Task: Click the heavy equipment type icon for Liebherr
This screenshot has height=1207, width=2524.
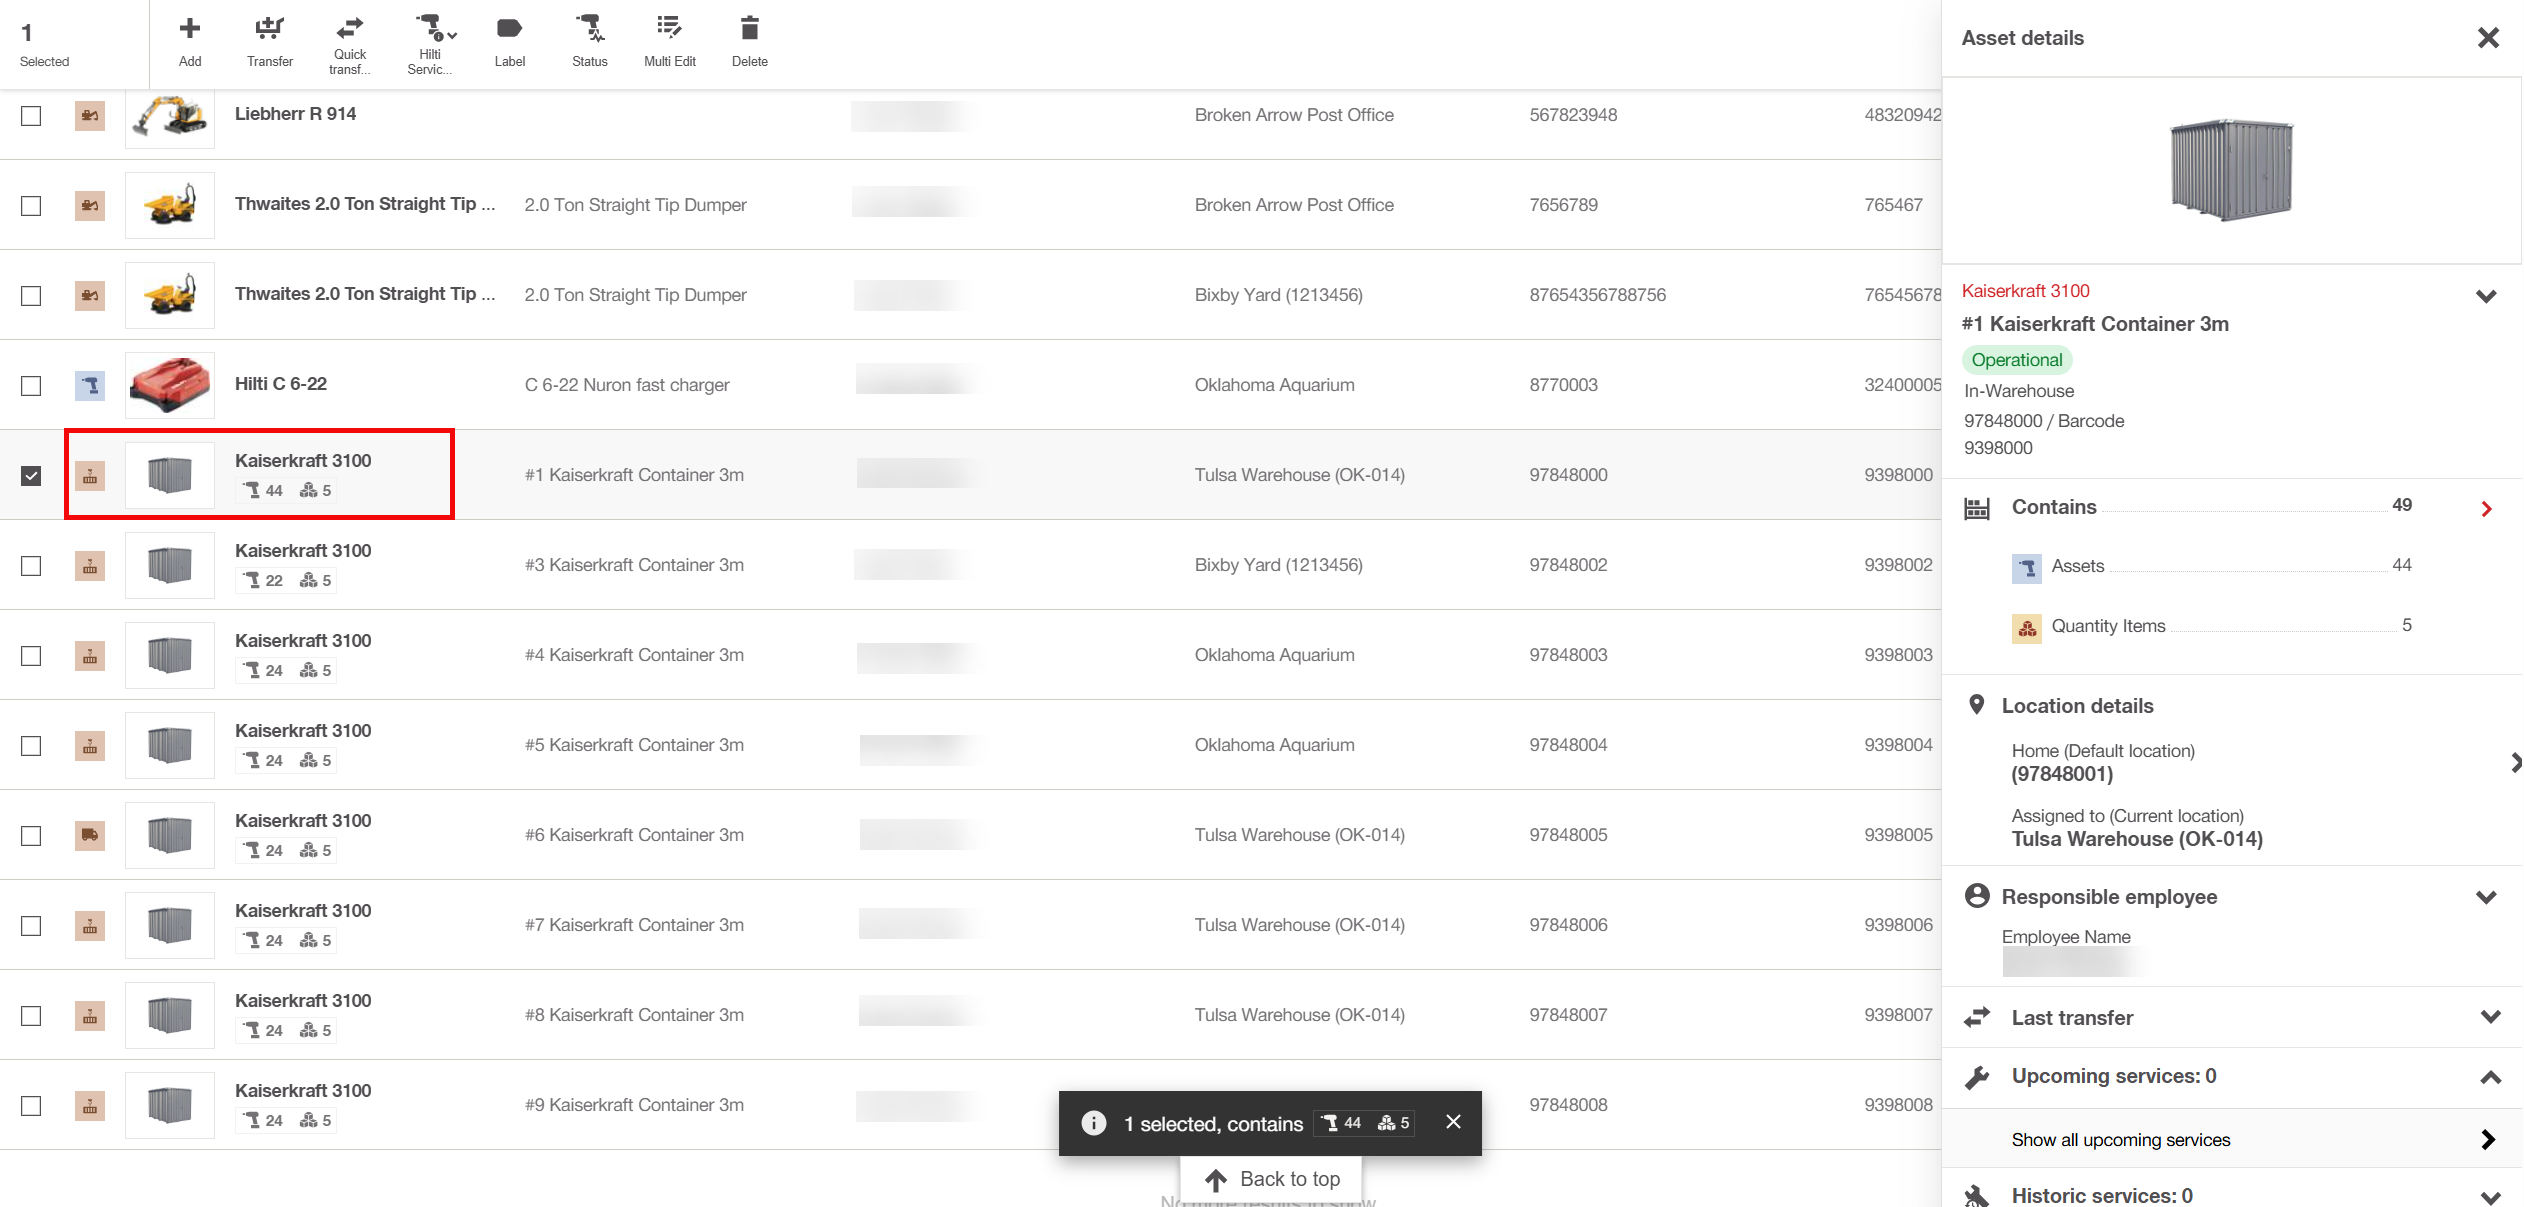Action: pyautogui.click(x=90, y=116)
